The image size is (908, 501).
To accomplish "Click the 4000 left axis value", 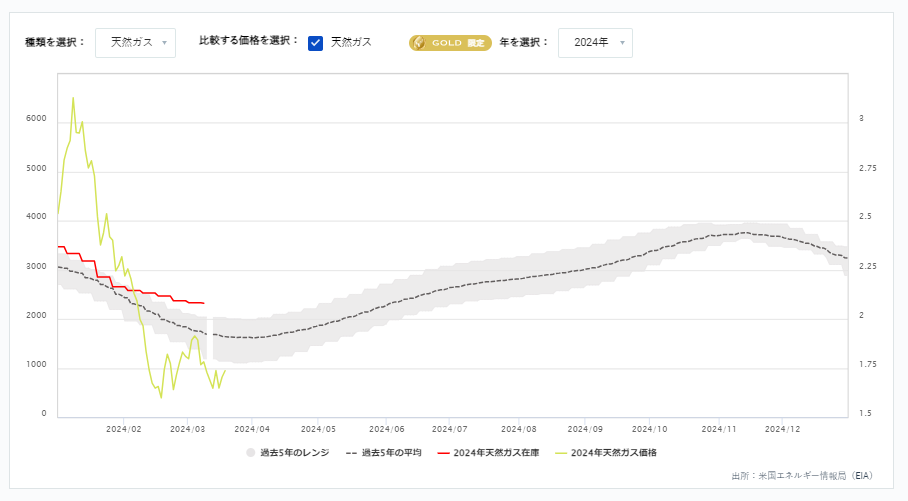I will point(36,217).
